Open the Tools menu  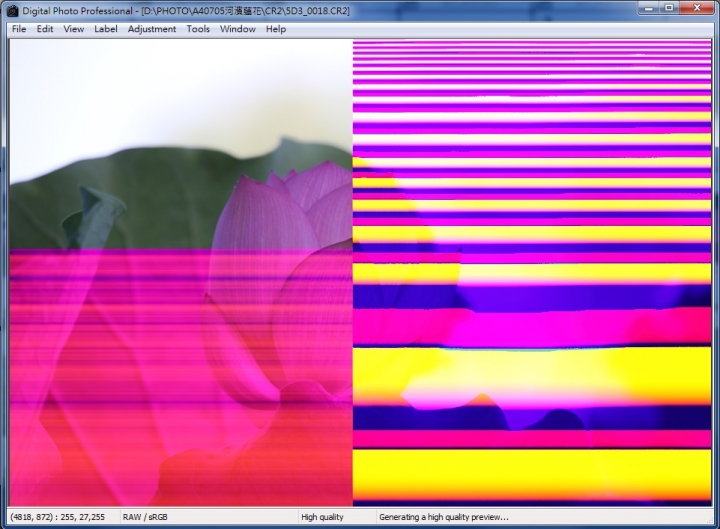(198, 29)
